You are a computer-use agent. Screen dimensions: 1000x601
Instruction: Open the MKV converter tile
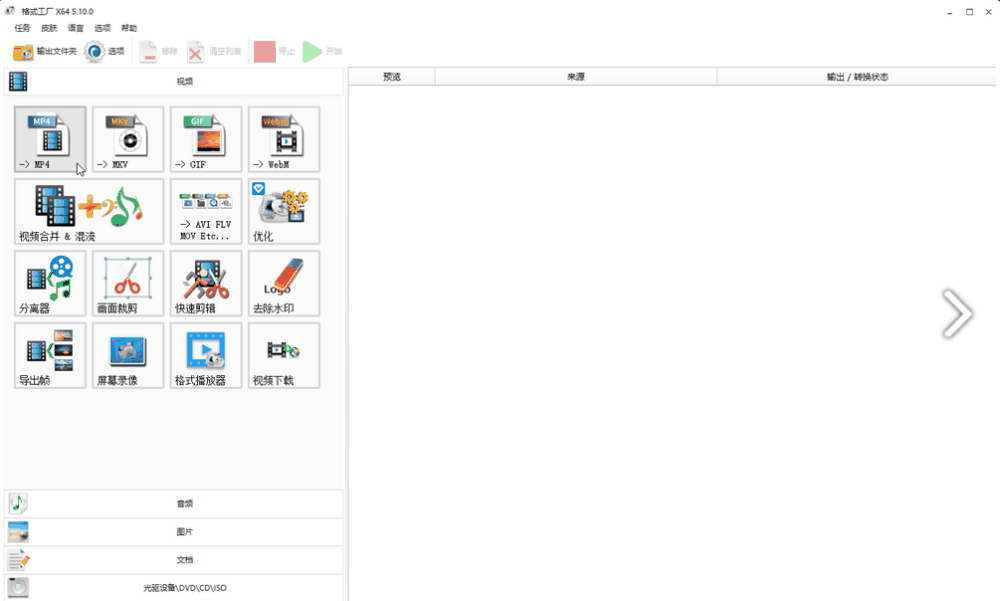coord(128,139)
